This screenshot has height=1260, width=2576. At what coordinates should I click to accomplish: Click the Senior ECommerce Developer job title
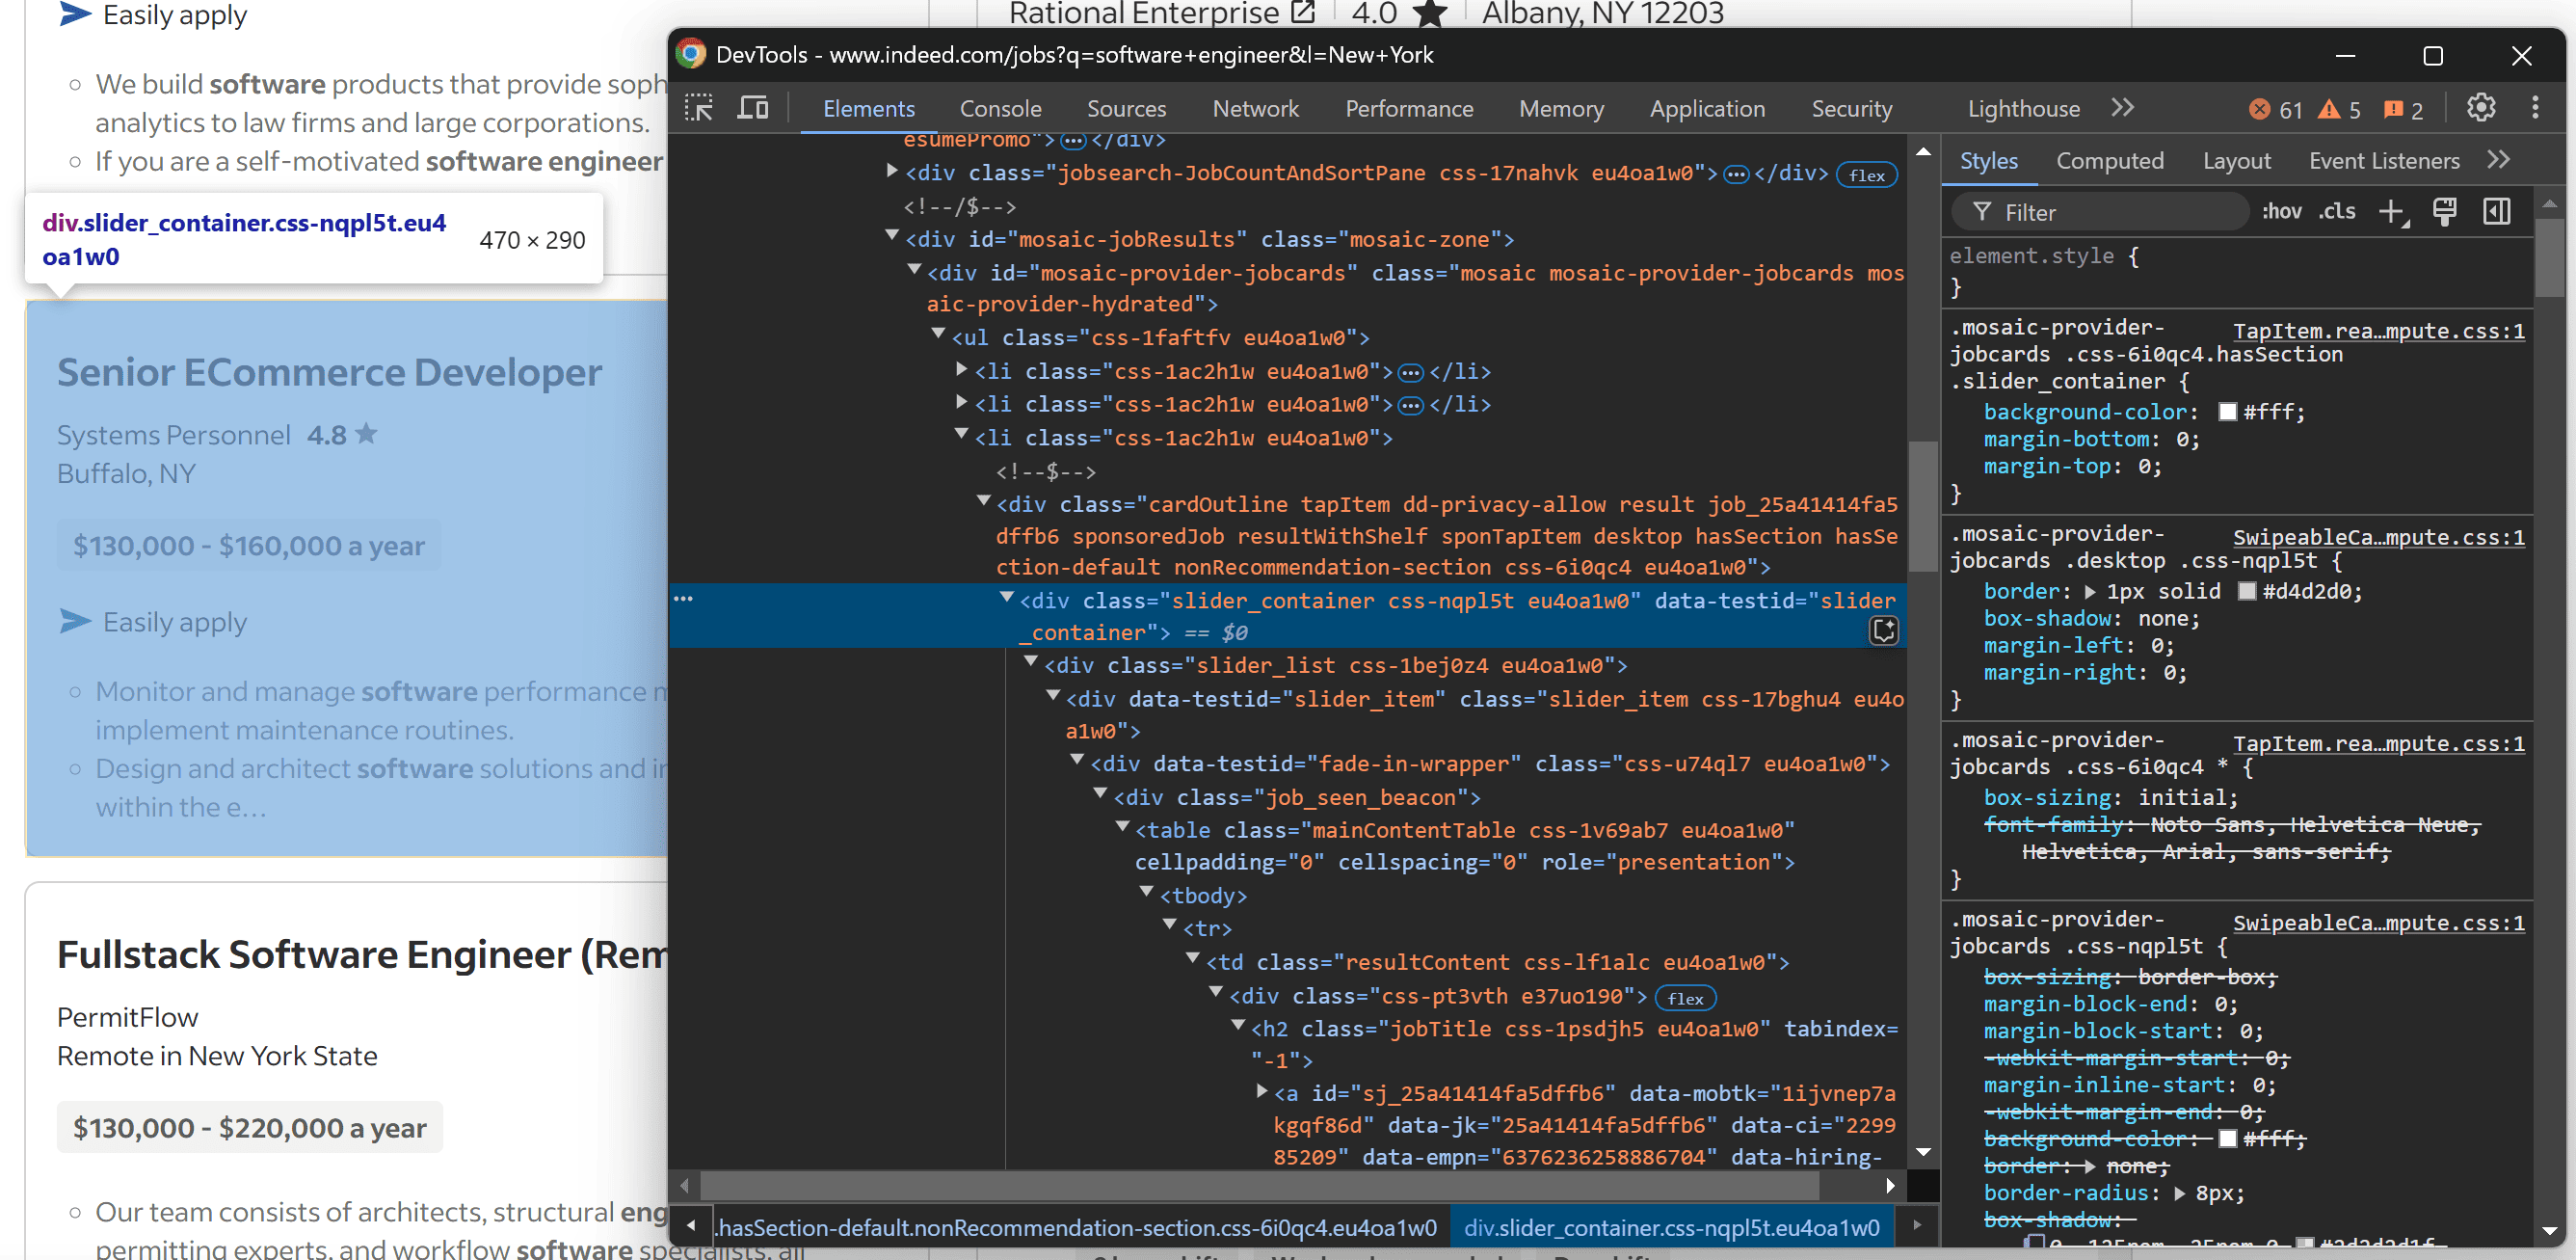point(329,372)
